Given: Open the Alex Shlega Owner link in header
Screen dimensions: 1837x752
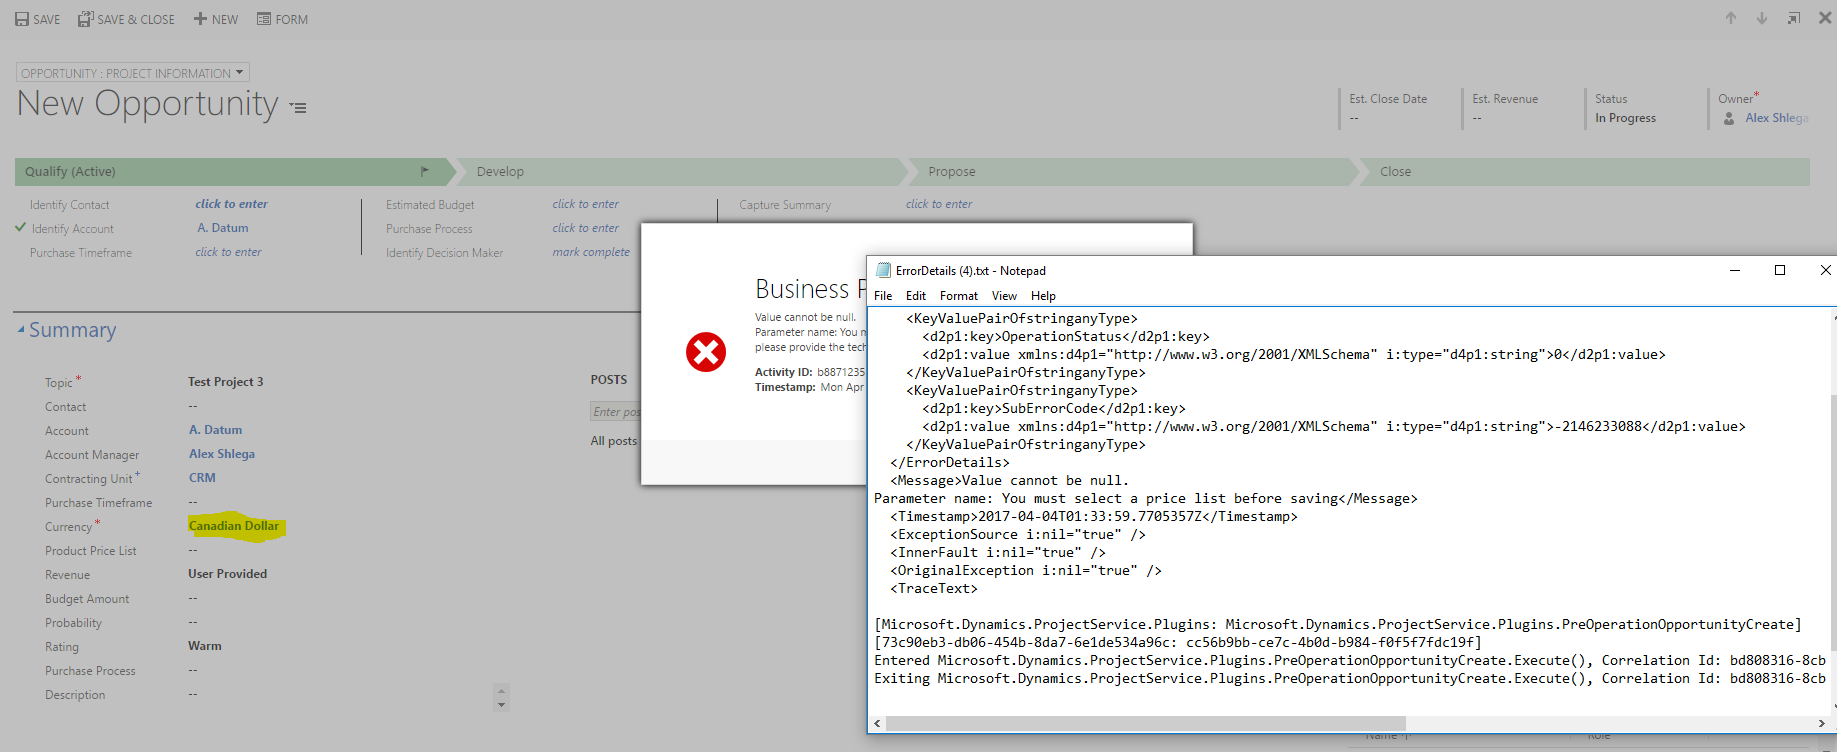Looking at the screenshot, I should [x=1776, y=118].
